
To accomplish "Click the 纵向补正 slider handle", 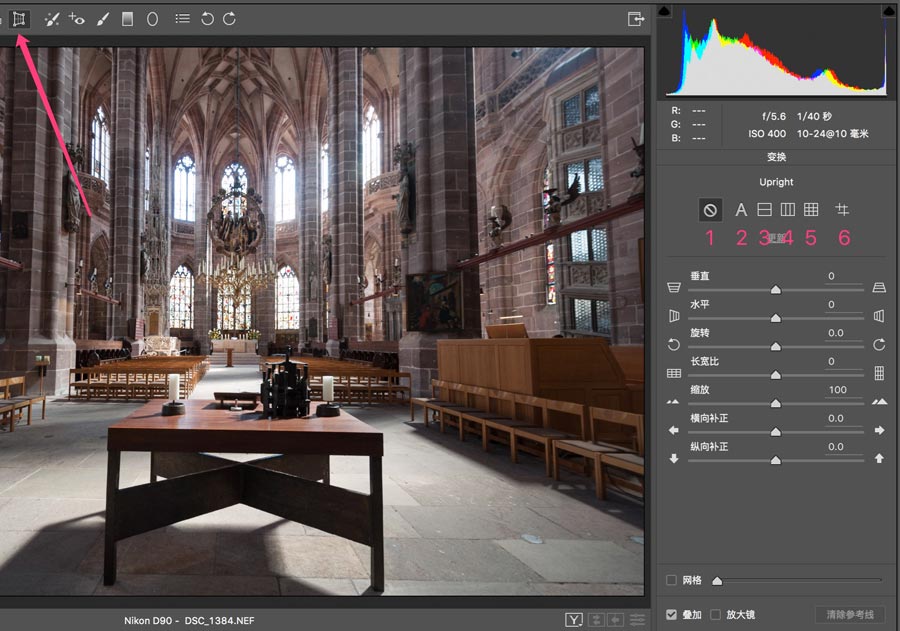I will pos(775,460).
